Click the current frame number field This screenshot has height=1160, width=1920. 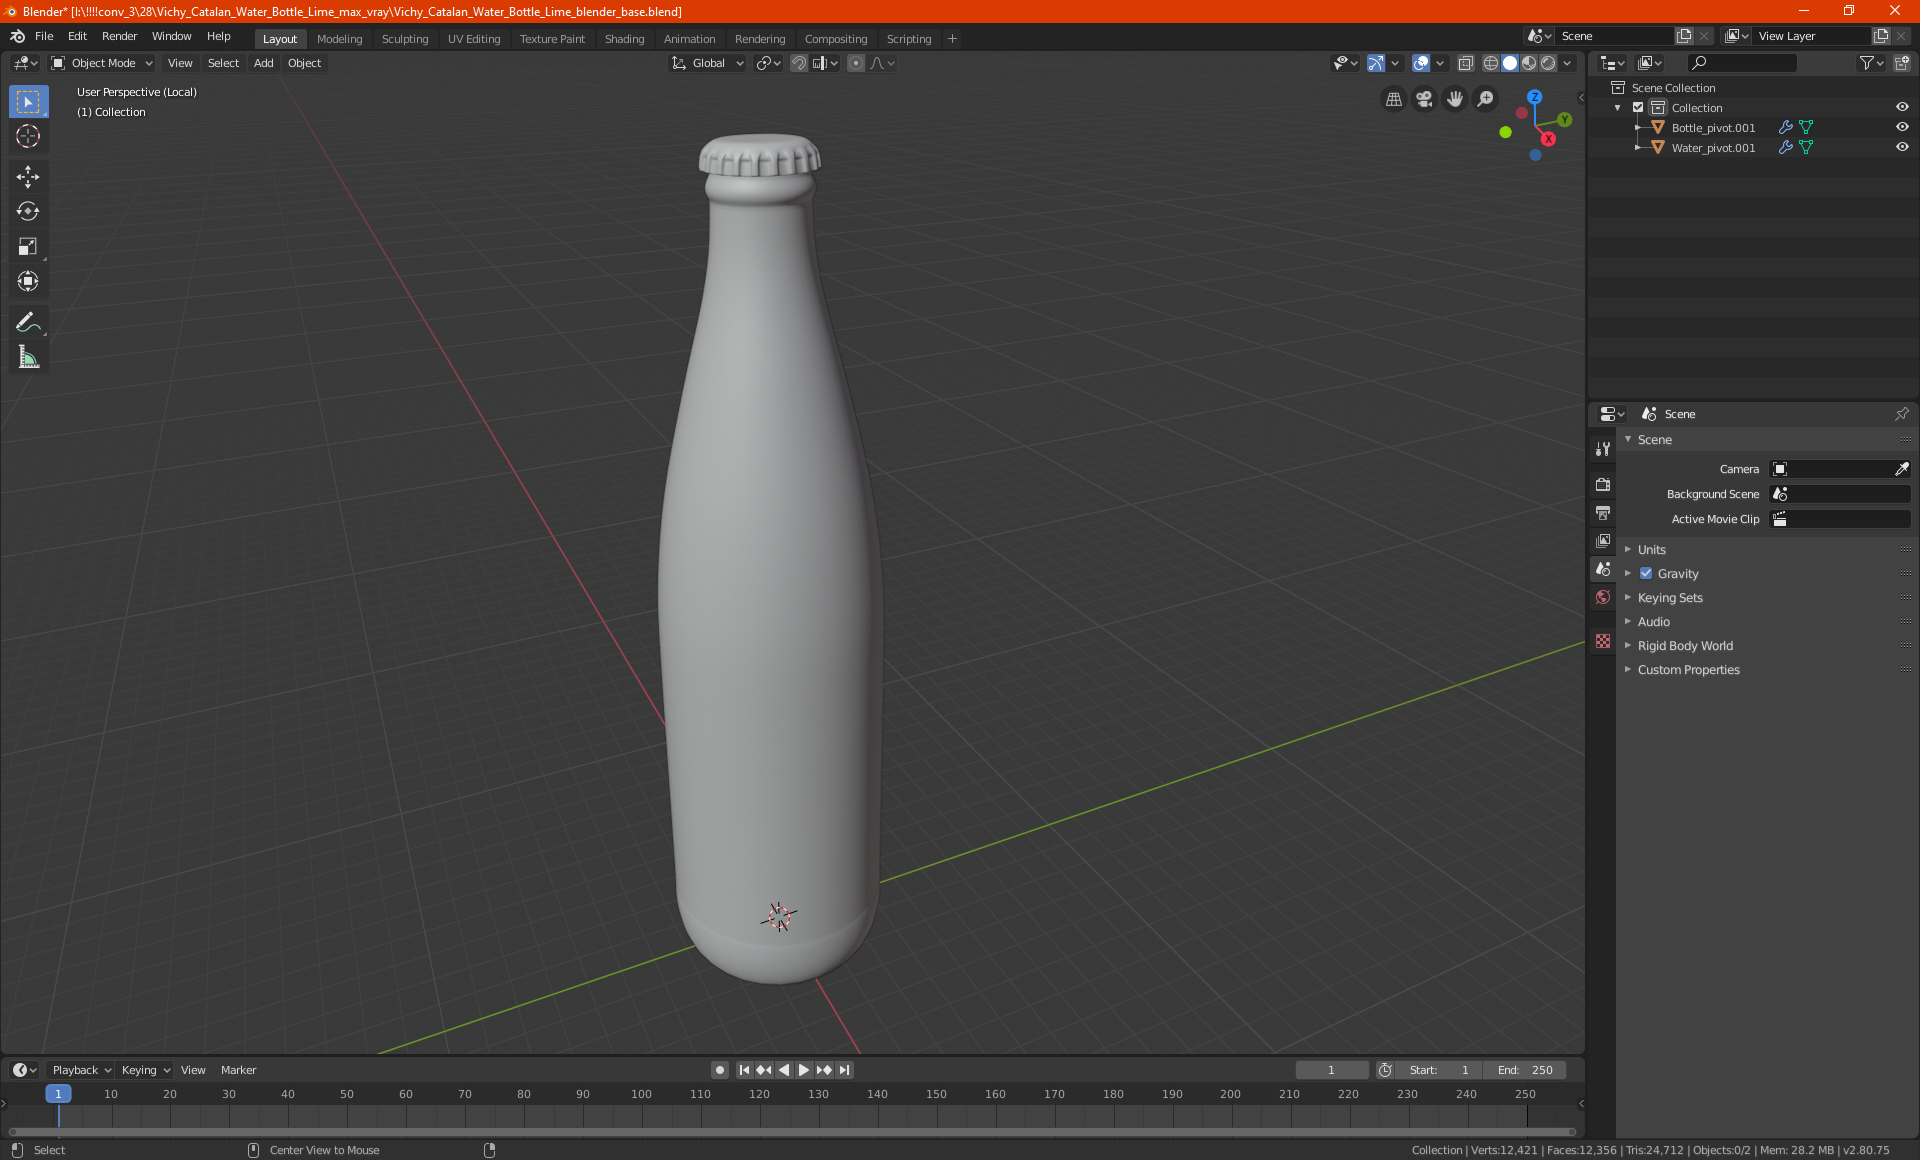point(1331,1070)
